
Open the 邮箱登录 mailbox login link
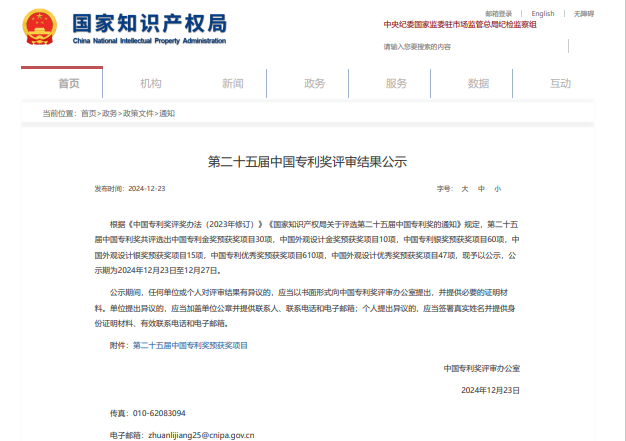tap(499, 13)
